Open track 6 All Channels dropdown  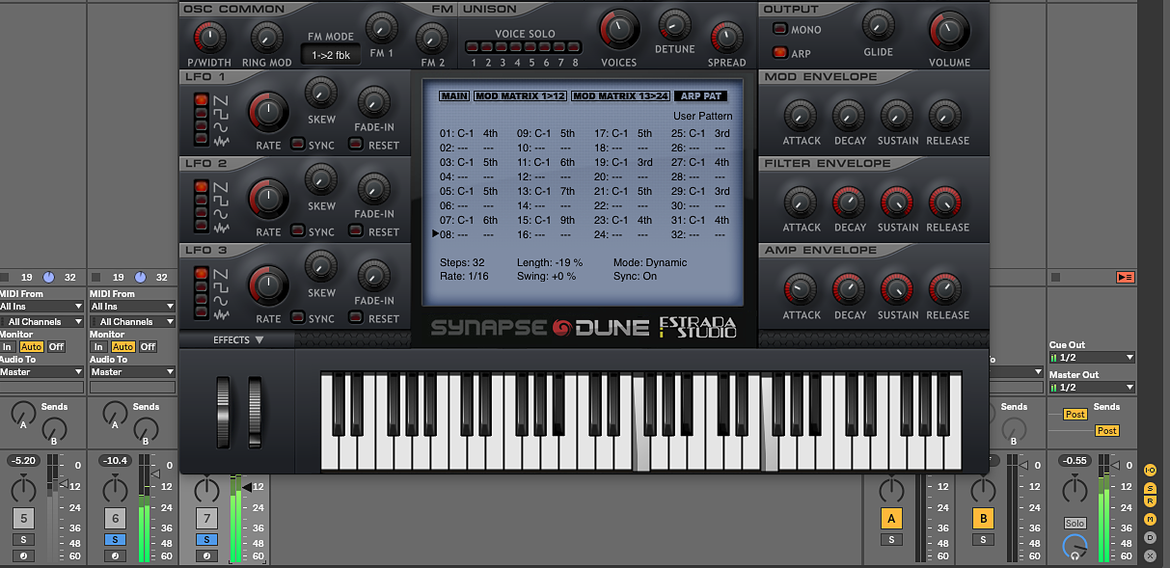coord(133,322)
